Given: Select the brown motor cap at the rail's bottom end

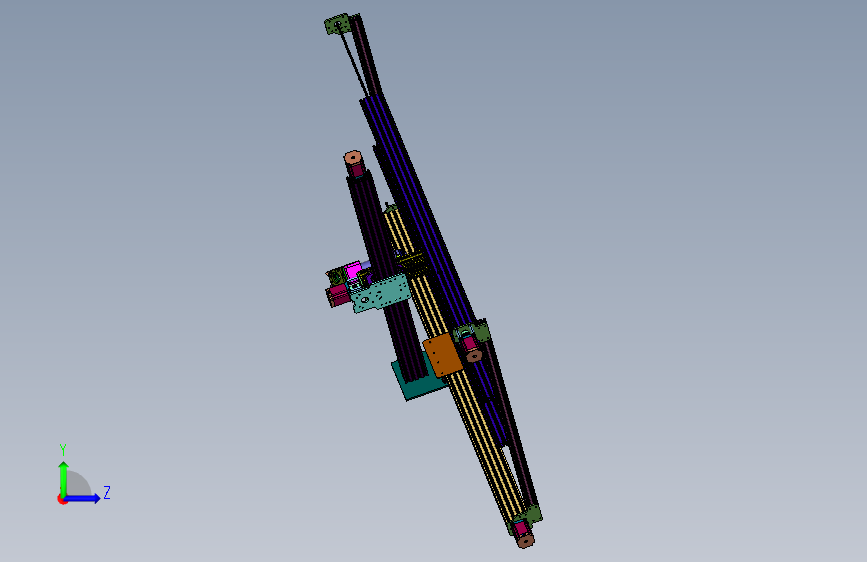Looking at the screenshot, I should point(525,540).
